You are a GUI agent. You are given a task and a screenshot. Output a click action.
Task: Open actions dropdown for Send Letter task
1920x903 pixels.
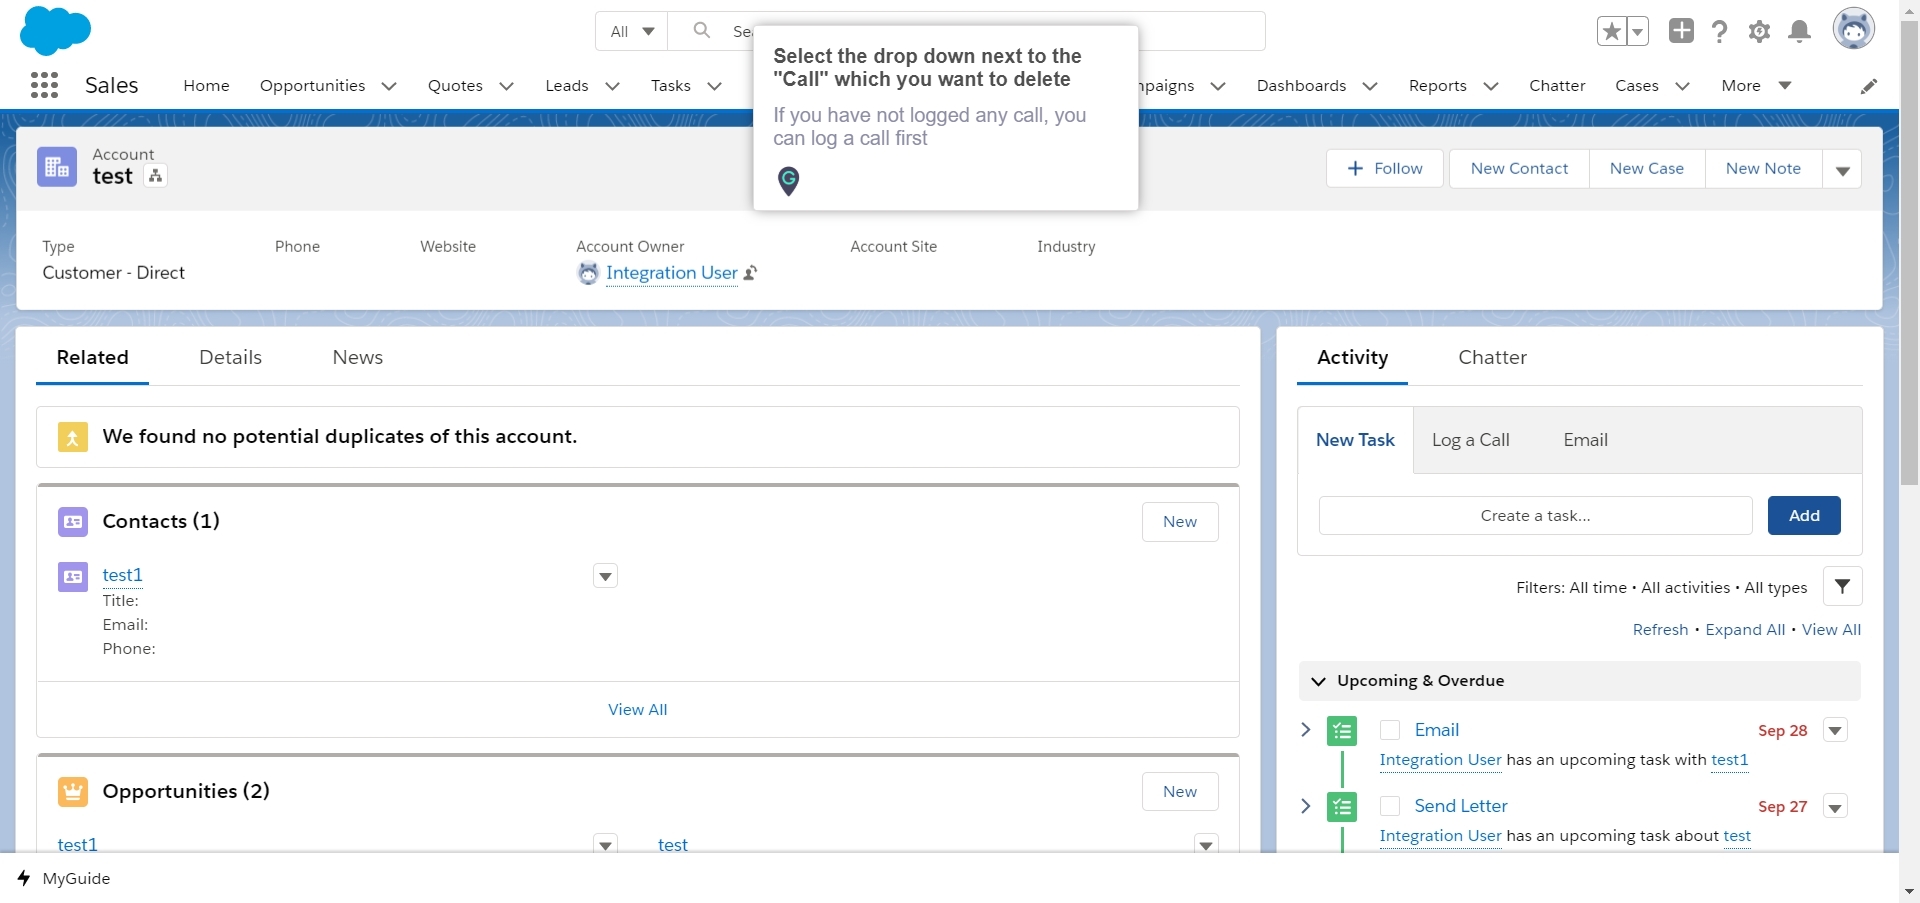[1835, 806]
